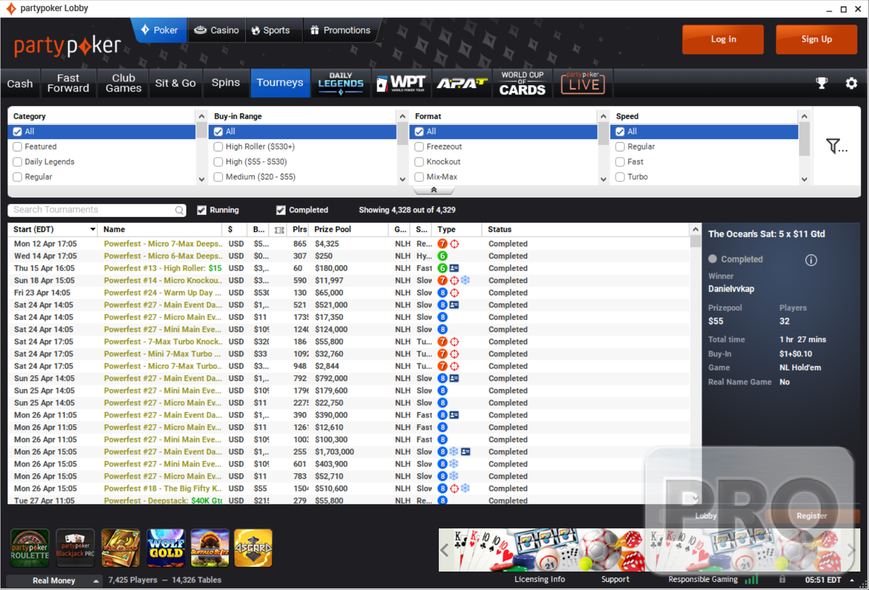Open the Wolf Gold slot icon

166,548
